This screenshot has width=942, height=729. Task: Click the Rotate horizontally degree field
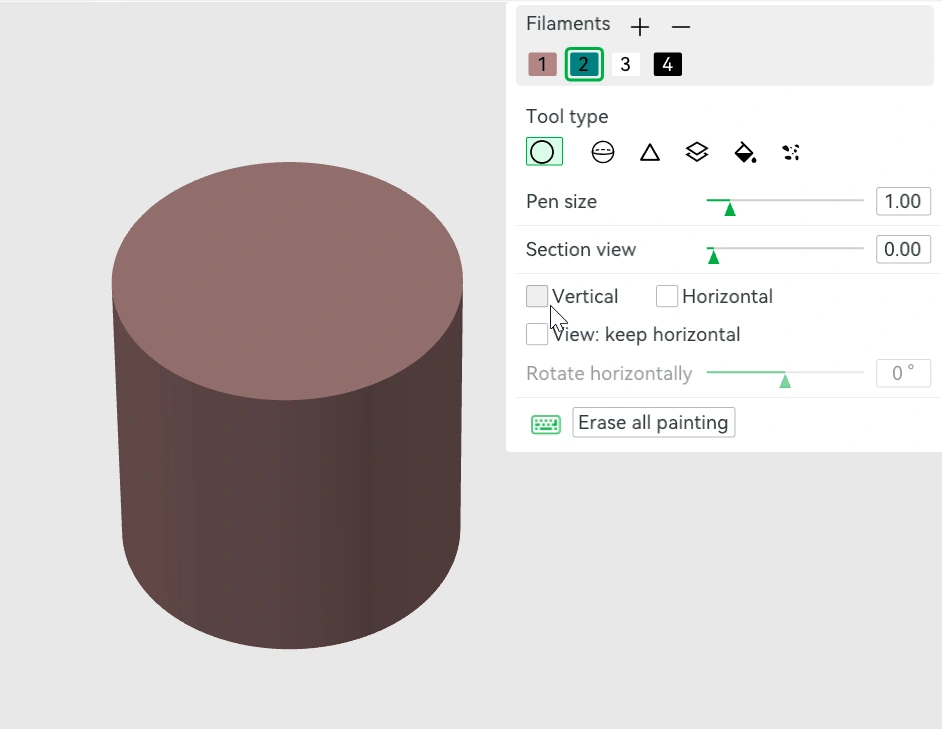pos(903,373)
